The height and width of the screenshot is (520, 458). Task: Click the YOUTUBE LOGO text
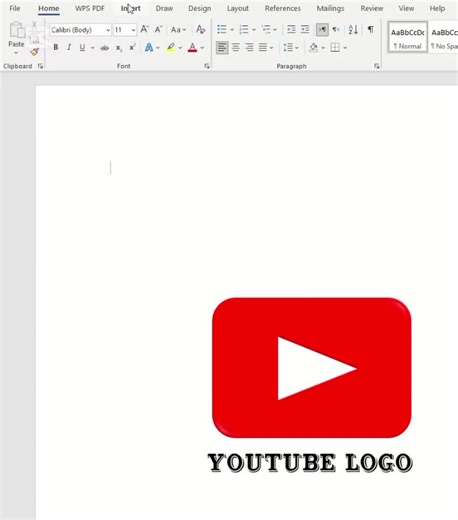coord(310,463)
